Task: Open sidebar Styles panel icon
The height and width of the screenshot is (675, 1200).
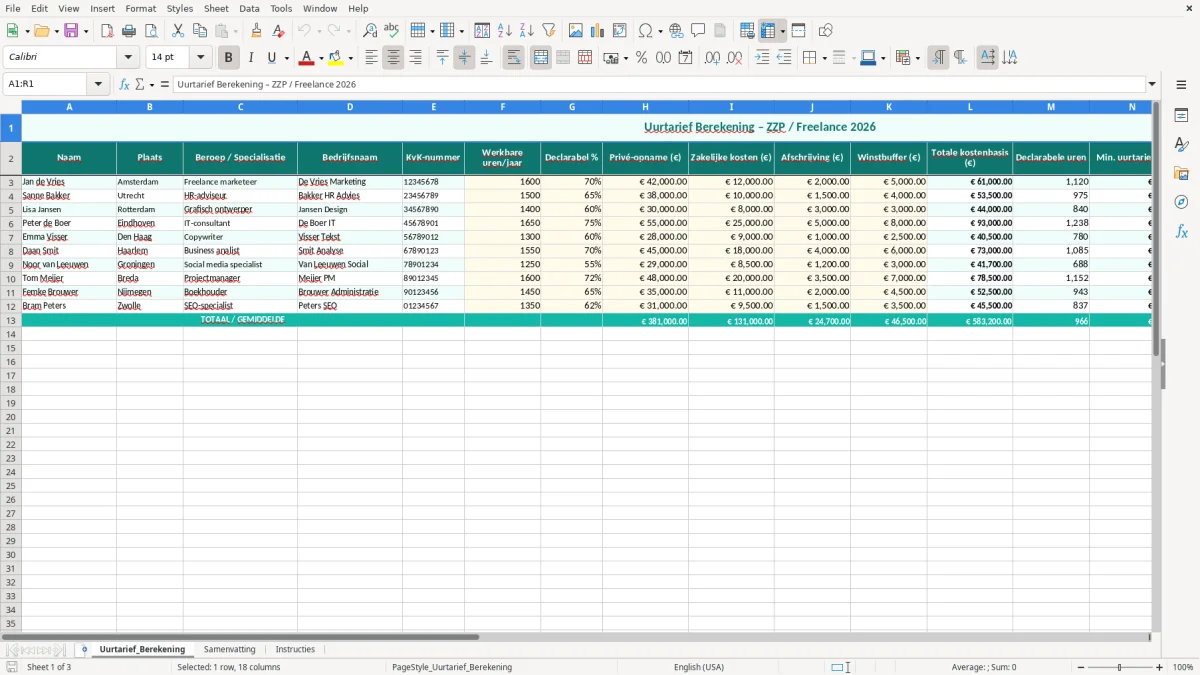Action: (1181, 145)
